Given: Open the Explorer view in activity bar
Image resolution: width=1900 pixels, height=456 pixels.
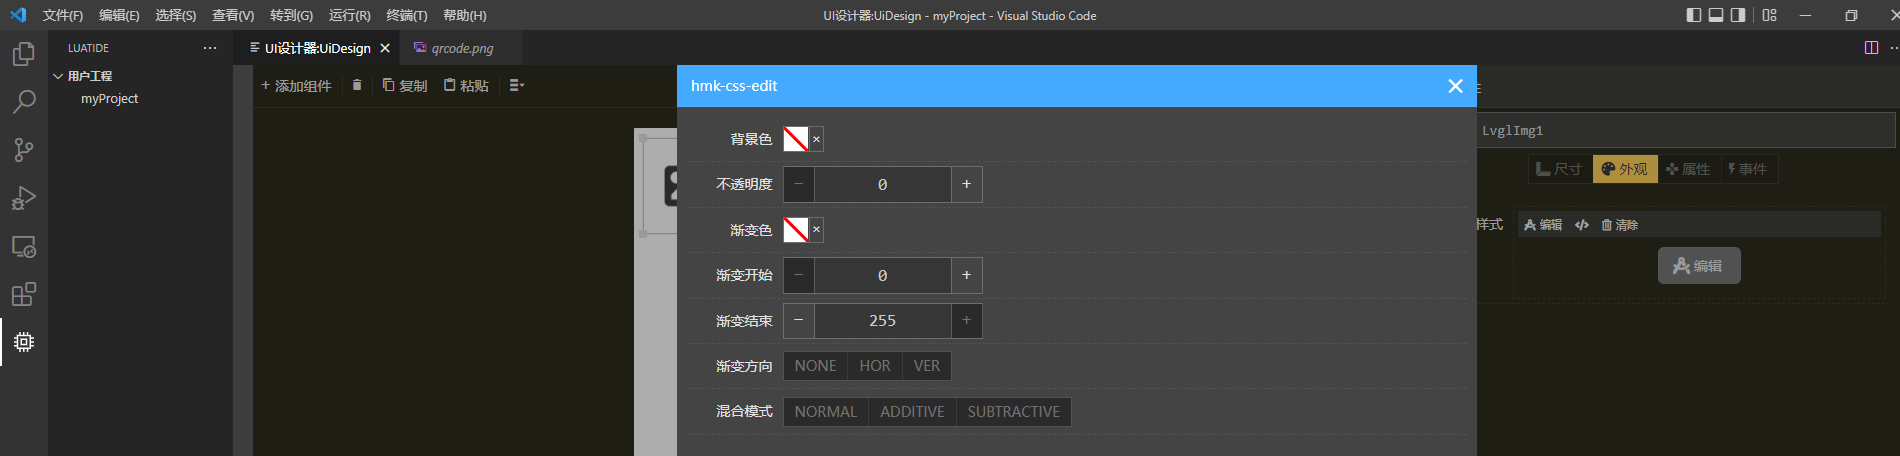Looking at the screenshot, I should (x=24, y=54).
